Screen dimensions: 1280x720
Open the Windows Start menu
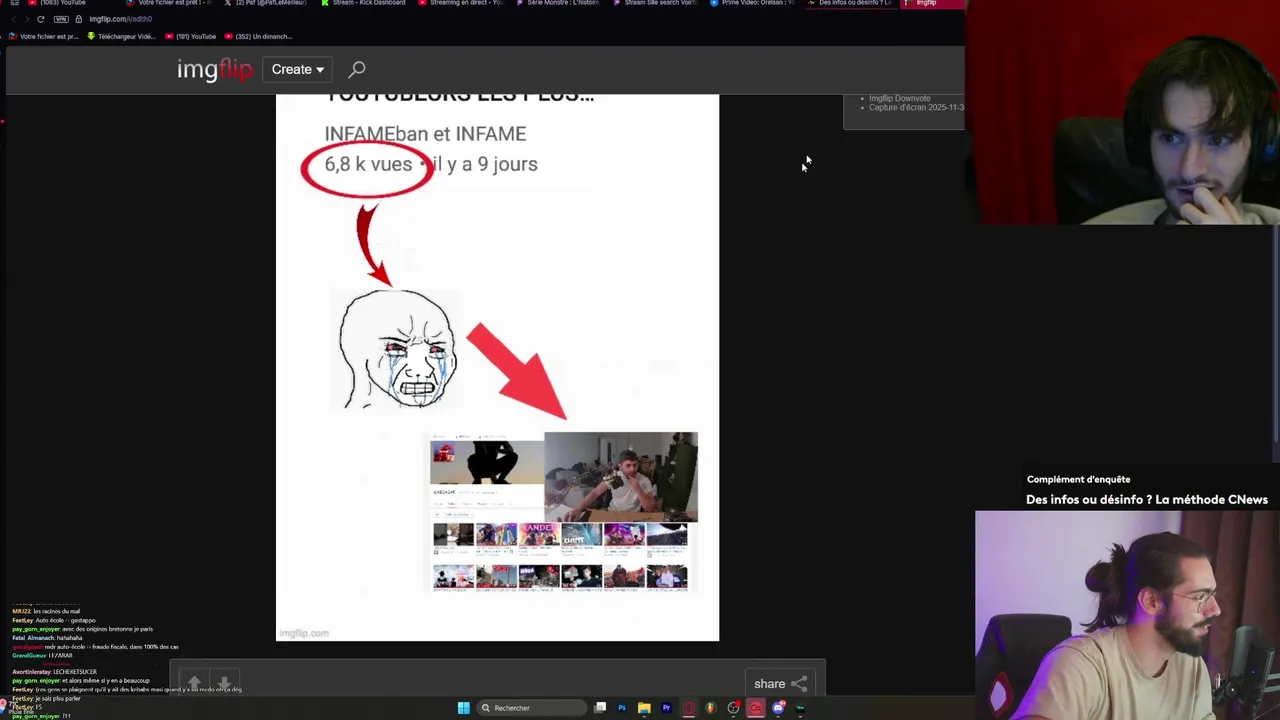[x=463, y=708]
